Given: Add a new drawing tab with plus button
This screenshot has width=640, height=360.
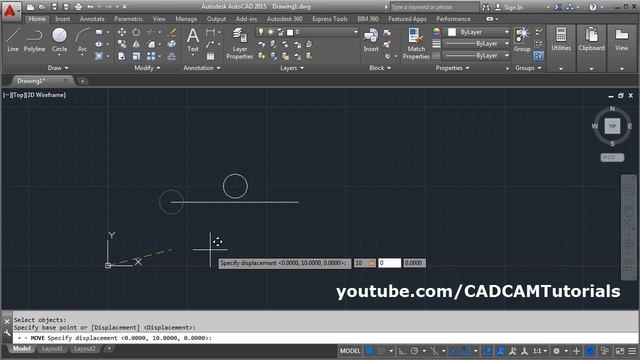Looking at the screenshot, I should (x=82, y=81).
